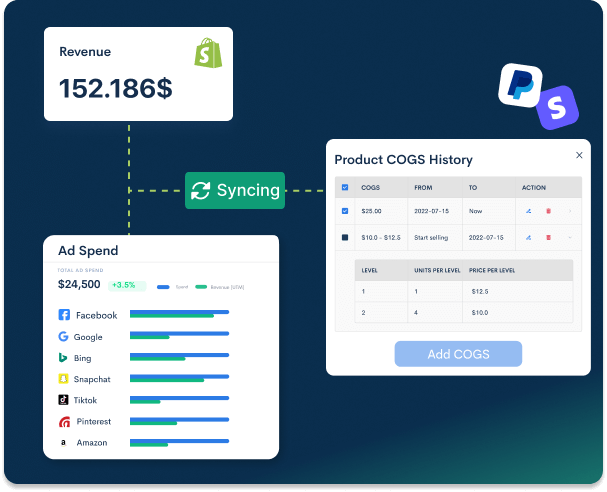Close the Product COGS History dialog
The height and width of the screenshot is (492, 607).
click(579, 155)
